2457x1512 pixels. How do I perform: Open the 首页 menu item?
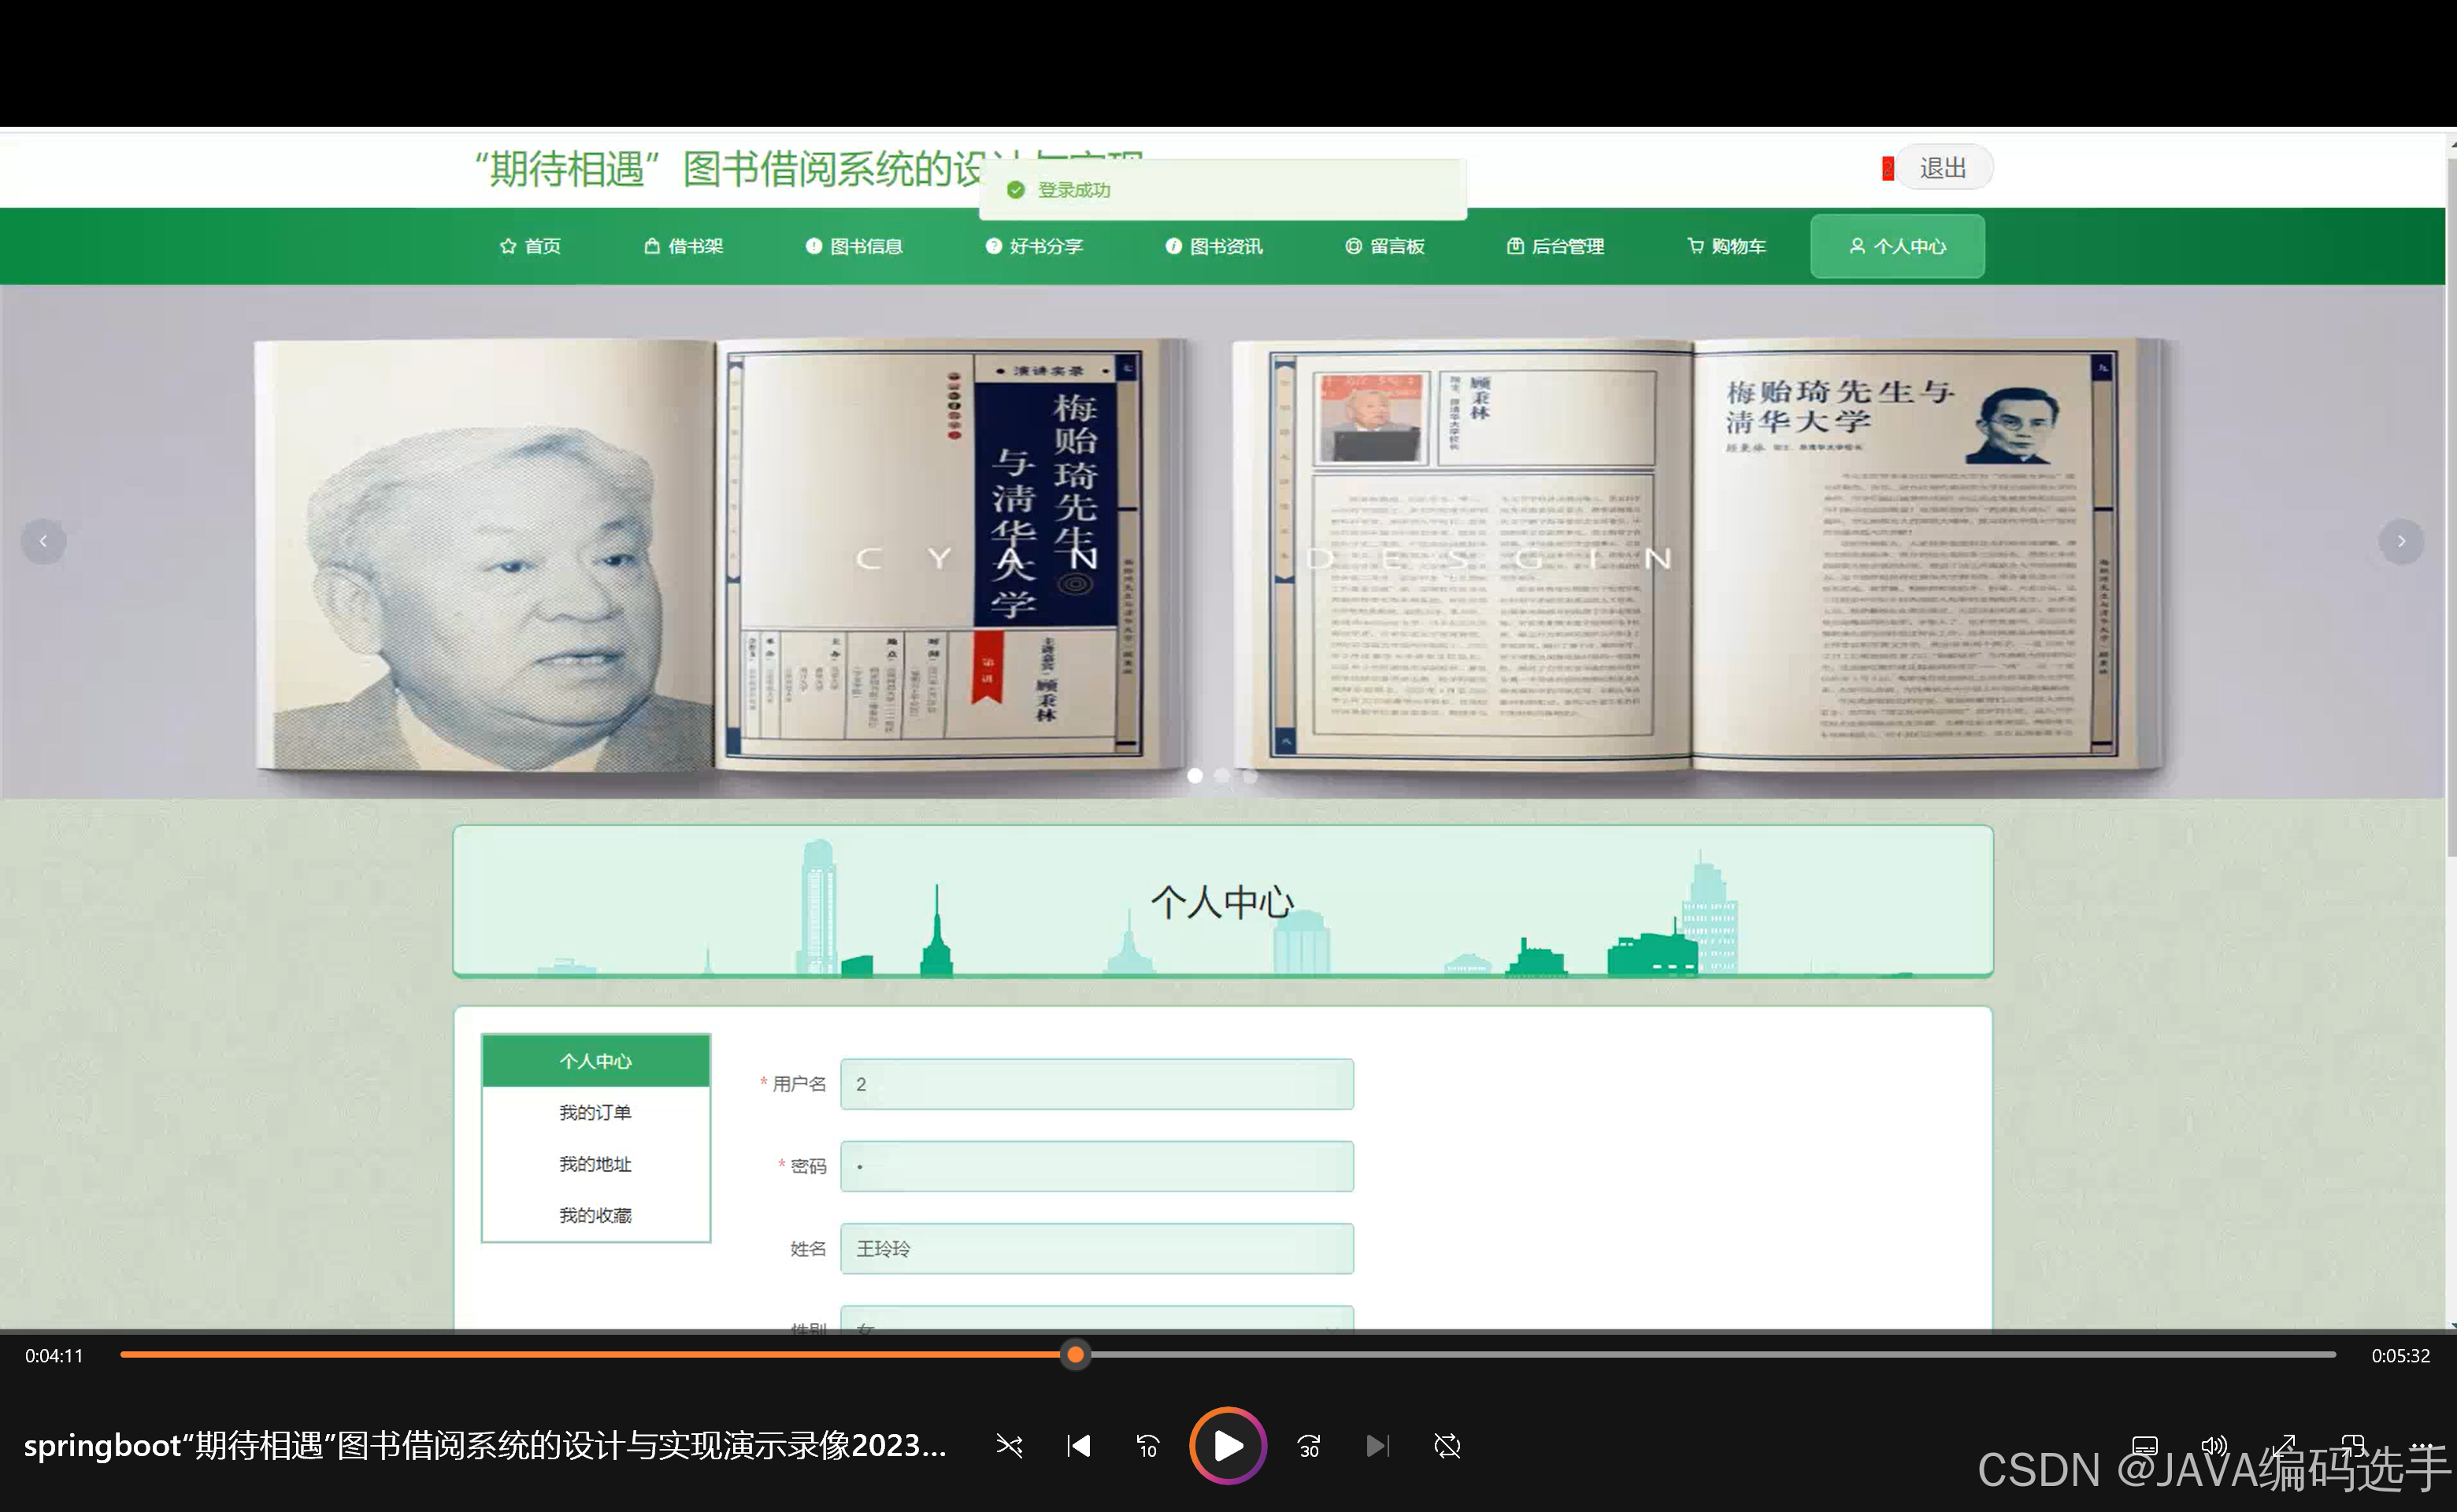(530, 246)
